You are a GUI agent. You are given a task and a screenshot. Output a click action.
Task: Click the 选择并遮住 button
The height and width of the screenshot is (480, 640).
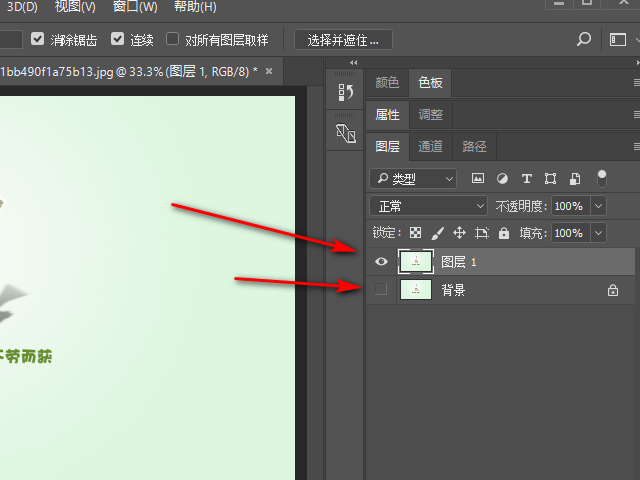pos(343,40)
